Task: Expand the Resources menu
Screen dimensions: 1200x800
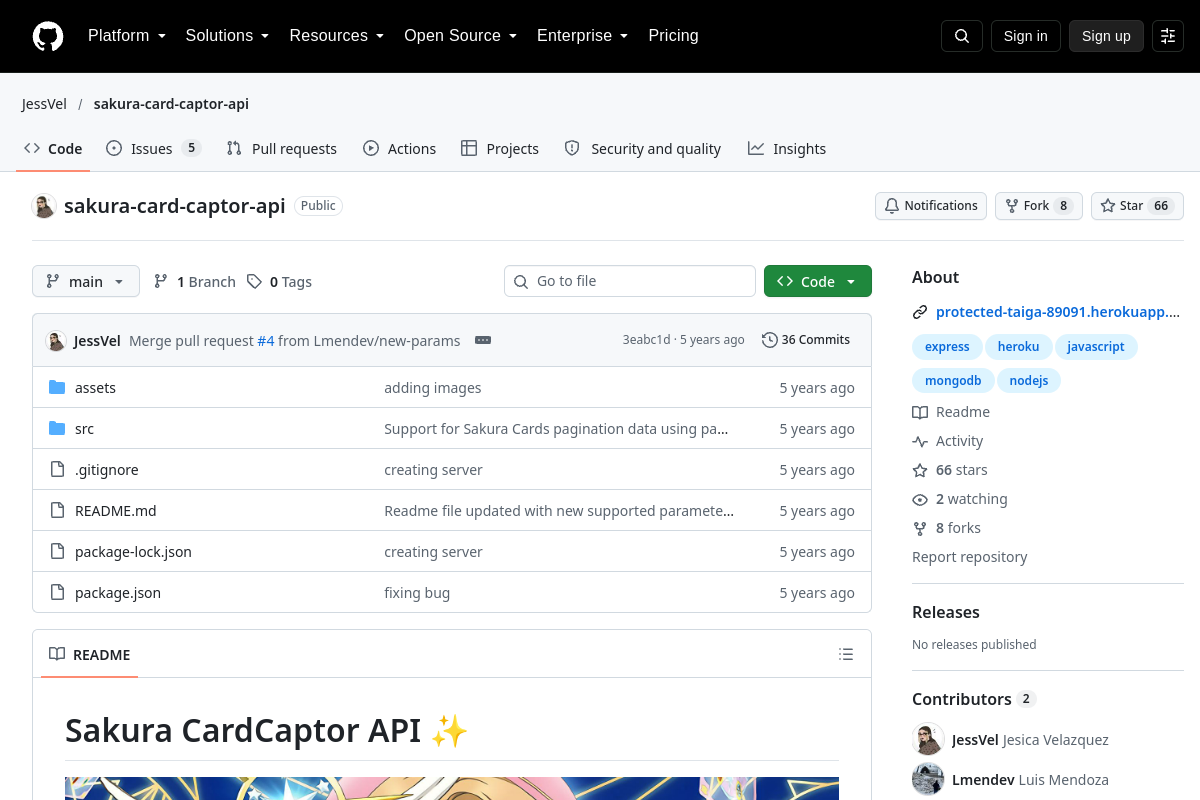Action: pos(337,36)
